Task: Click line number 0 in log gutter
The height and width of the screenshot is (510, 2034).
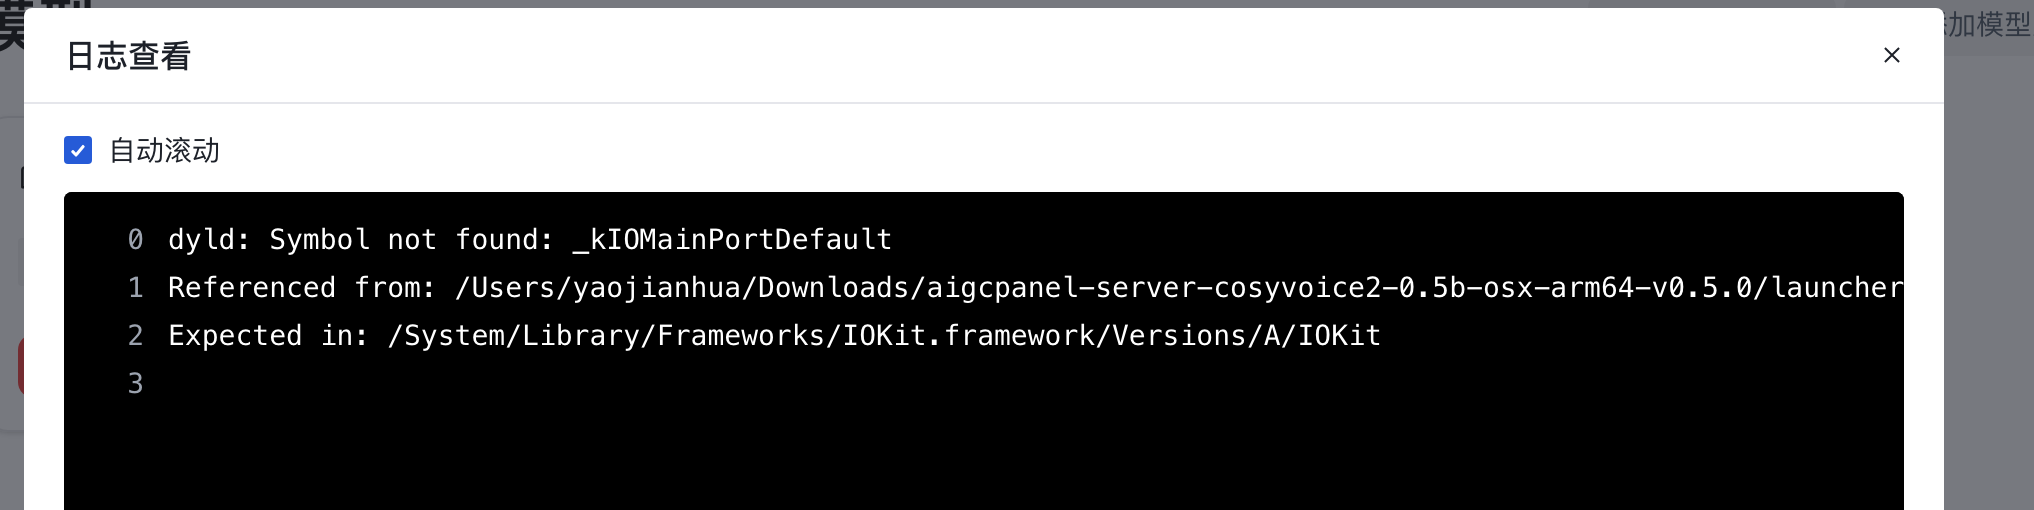Action: [136, 240]
